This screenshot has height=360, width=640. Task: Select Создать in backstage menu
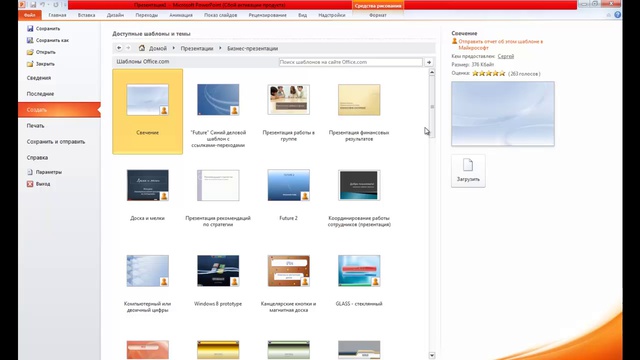(59, 110)
